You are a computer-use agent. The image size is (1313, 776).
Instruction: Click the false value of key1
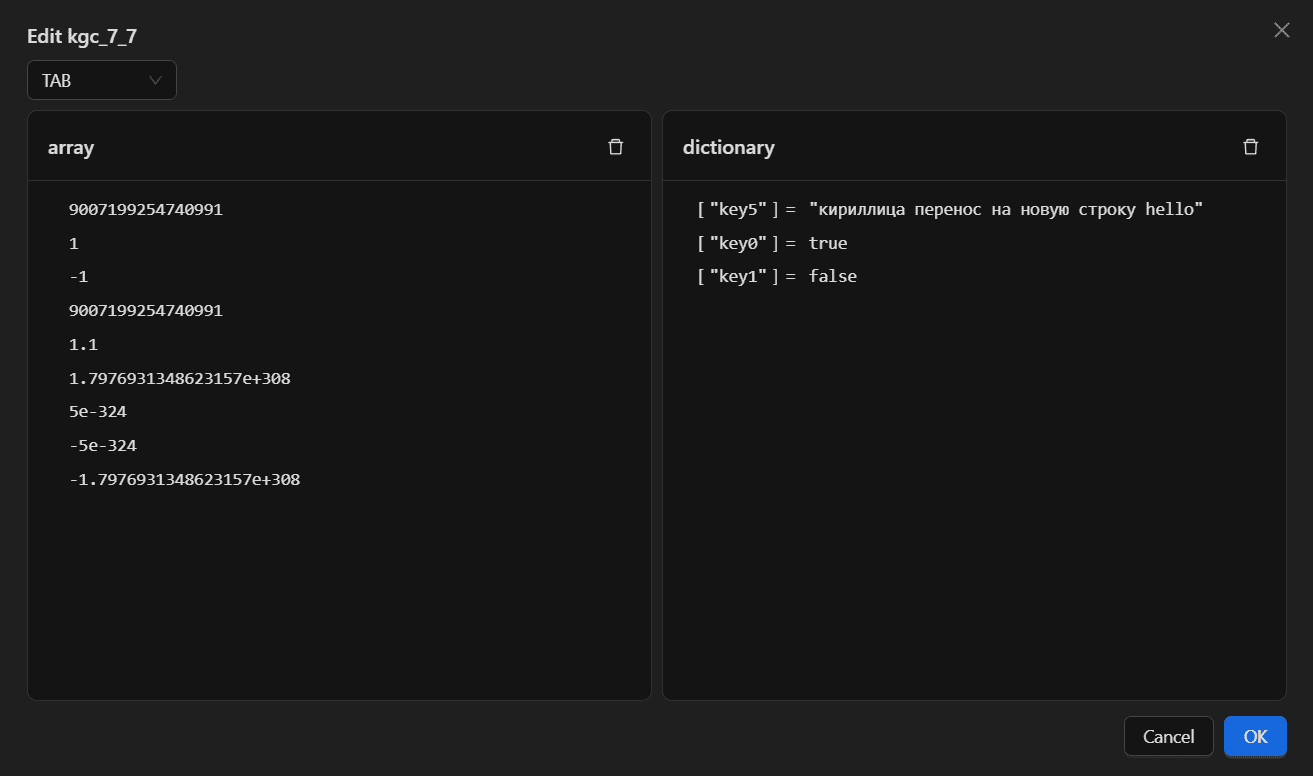pyautogui.click(x=832, y=276)
